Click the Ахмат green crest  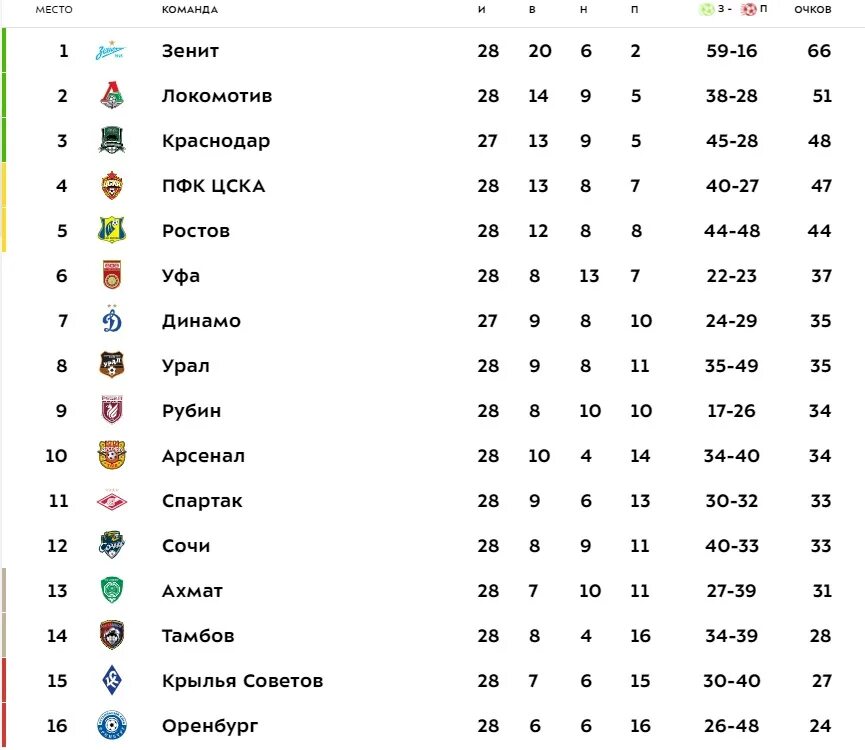coord(112,590)
